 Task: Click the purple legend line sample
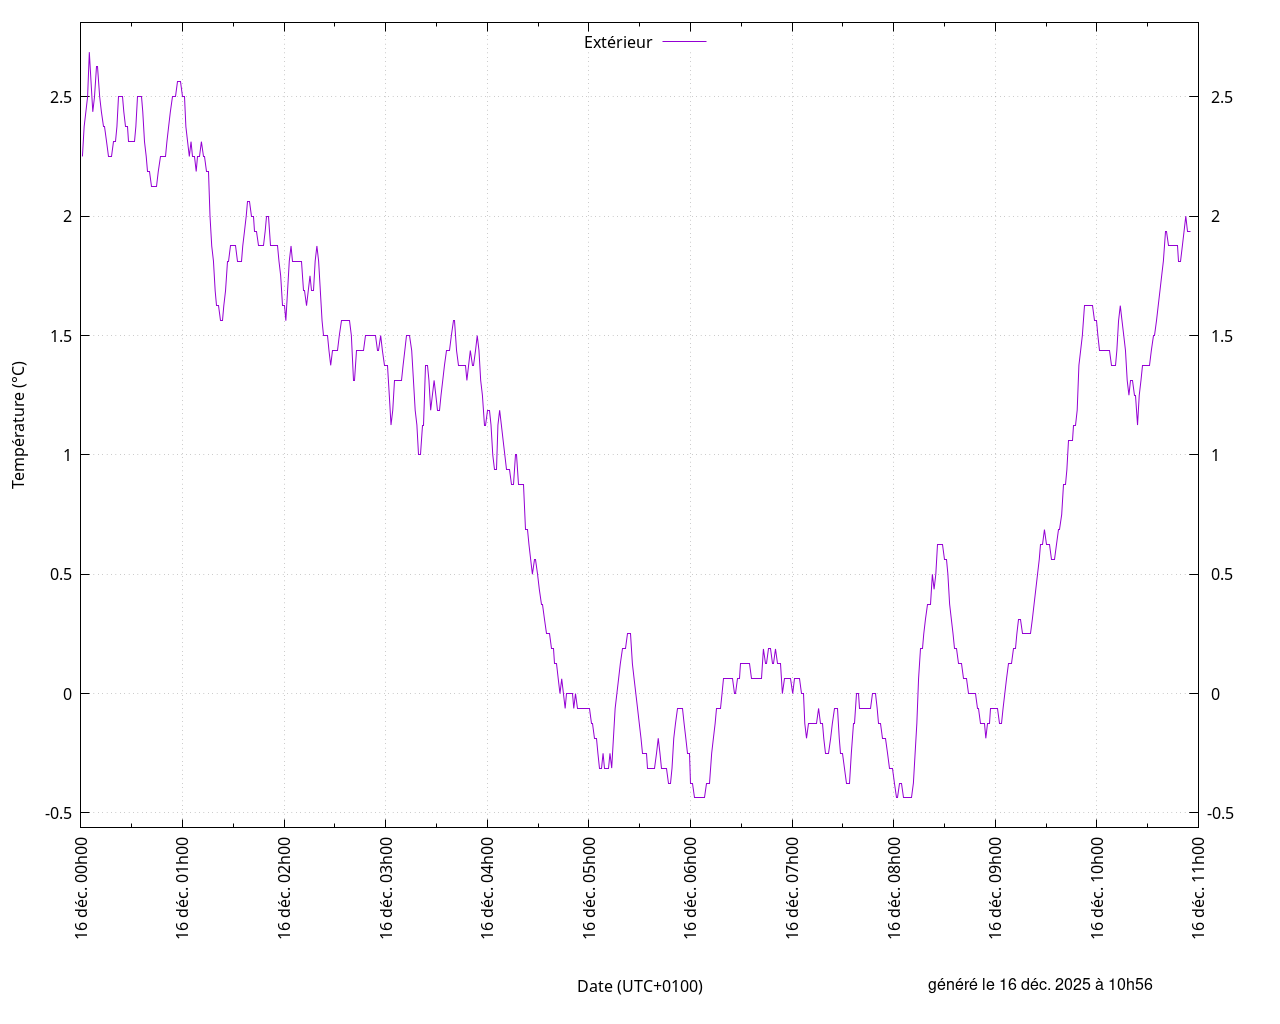point(685,42)
